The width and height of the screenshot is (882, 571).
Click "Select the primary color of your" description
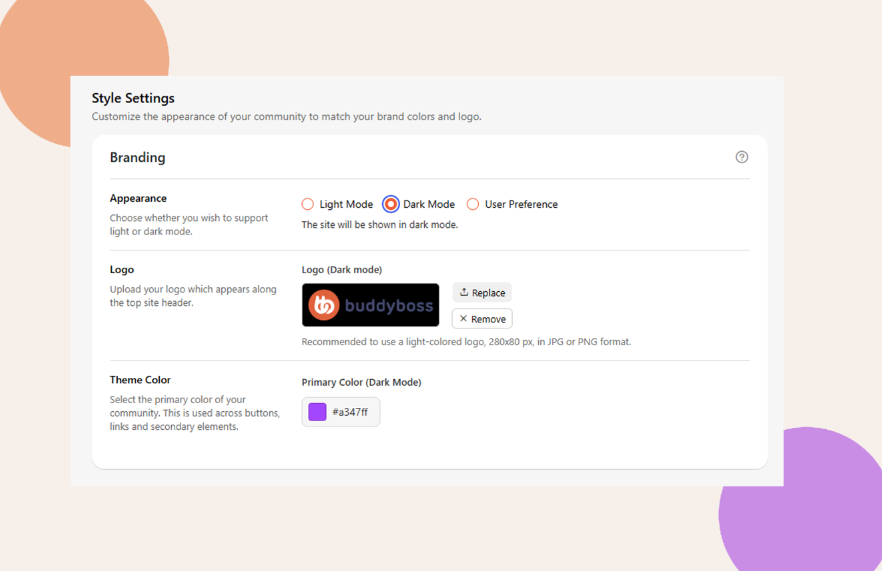coord(195,413)
